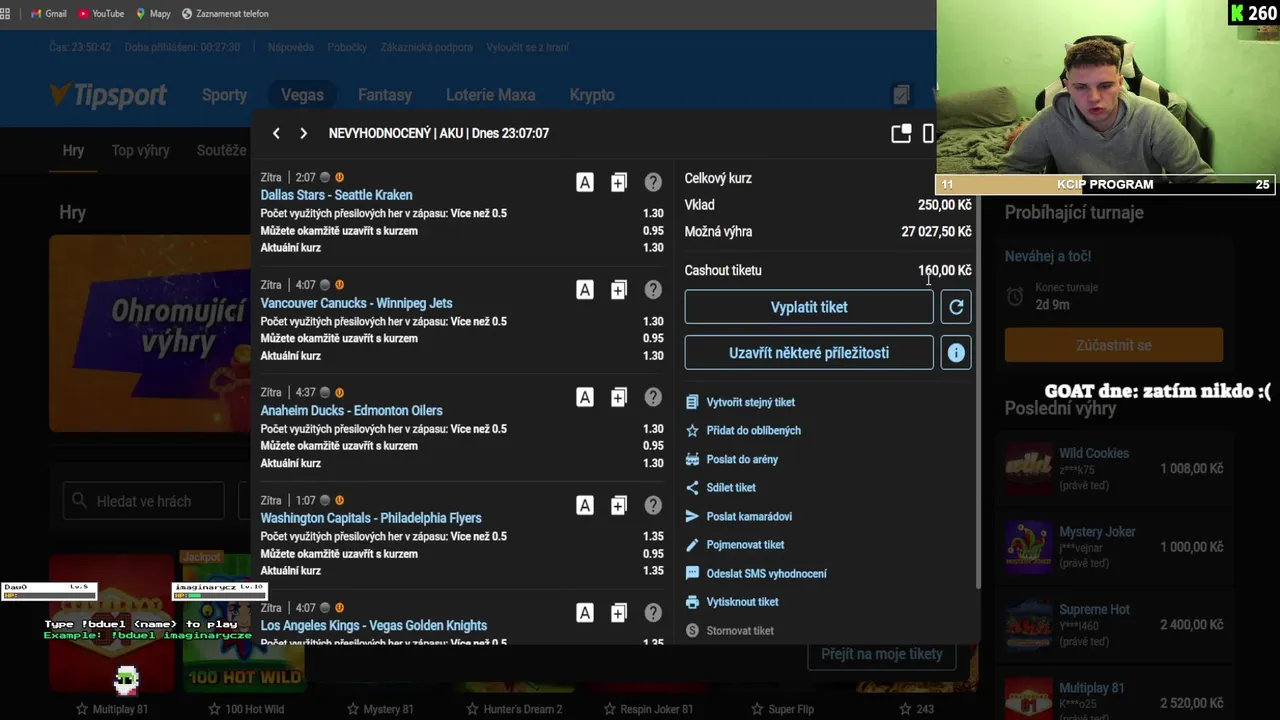Click the Zákaznická podpora header link
1280x720 pixels.
pyautogui.click(x=426, y=47)
